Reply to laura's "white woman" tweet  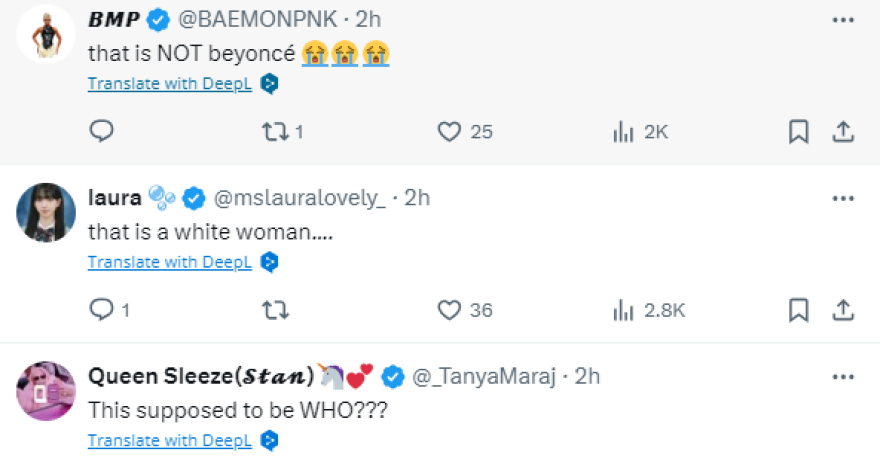102,310
